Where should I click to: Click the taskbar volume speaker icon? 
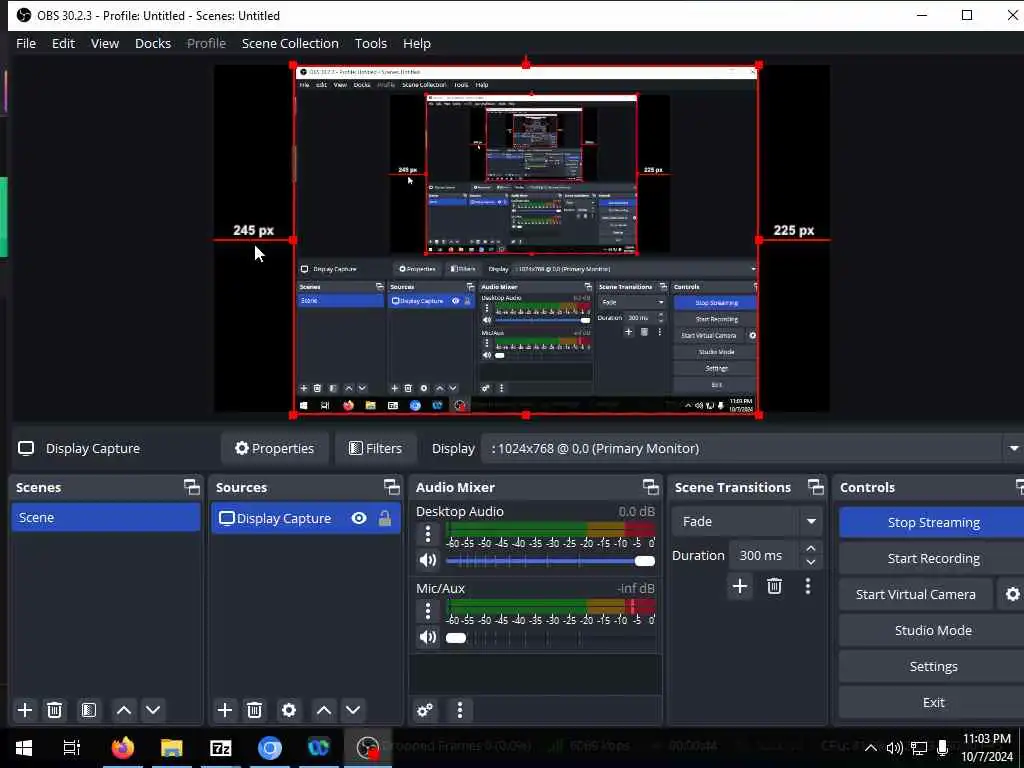(x=895, y=748)
